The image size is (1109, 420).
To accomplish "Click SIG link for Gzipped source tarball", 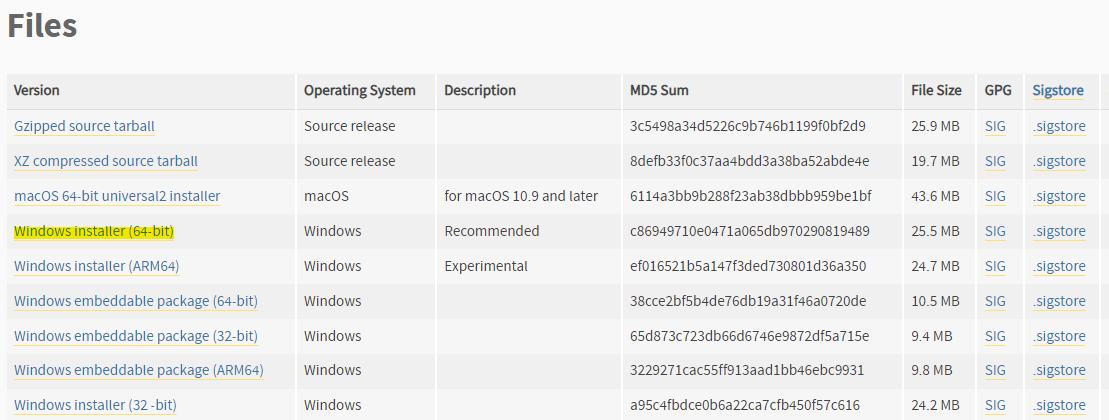I will 995,127.
